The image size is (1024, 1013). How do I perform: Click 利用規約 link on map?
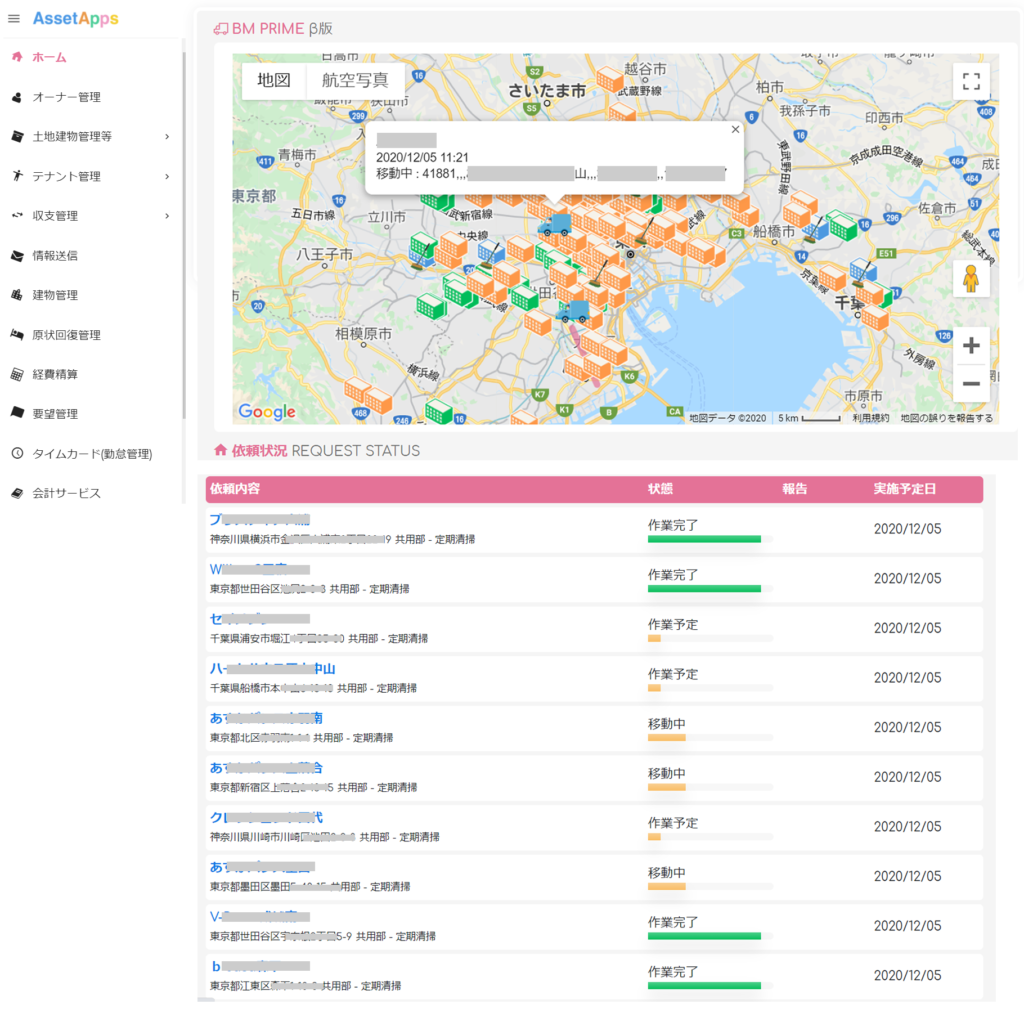coord(871,418)
